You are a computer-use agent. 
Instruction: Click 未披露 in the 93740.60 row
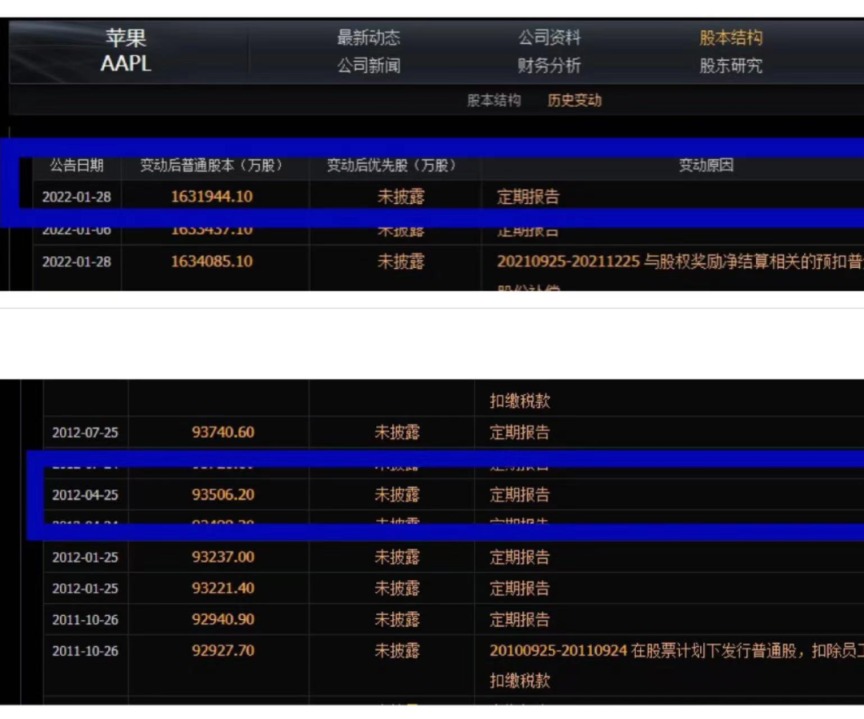[397, 432]
